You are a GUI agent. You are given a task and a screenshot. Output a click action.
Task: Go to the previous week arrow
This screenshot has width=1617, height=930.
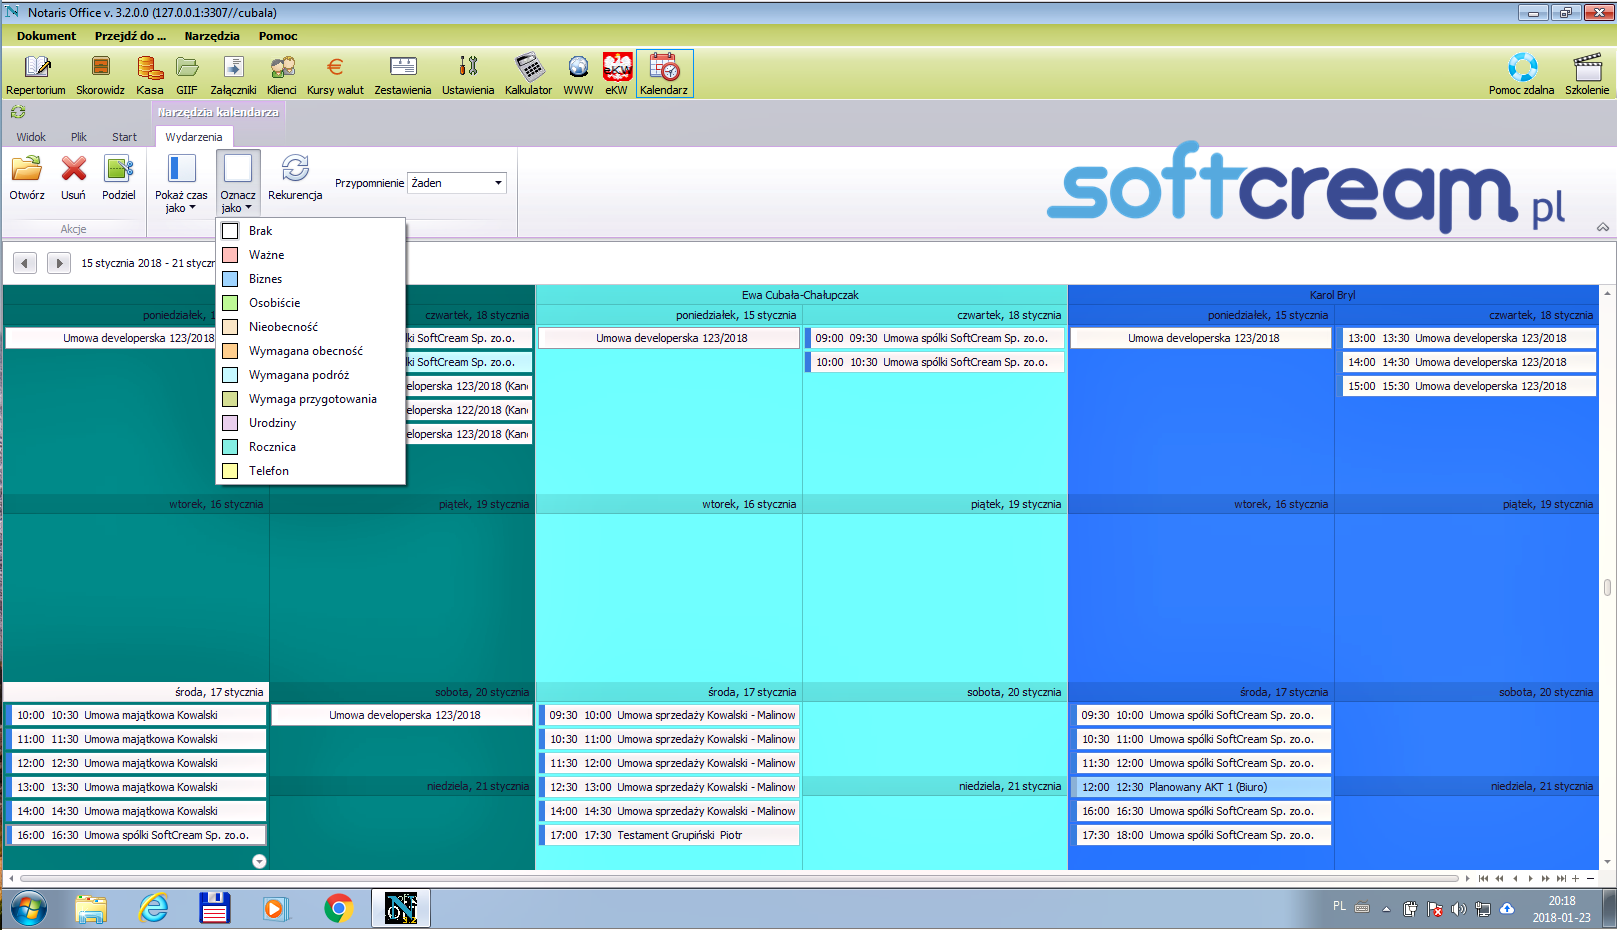(x=25, y=263)
